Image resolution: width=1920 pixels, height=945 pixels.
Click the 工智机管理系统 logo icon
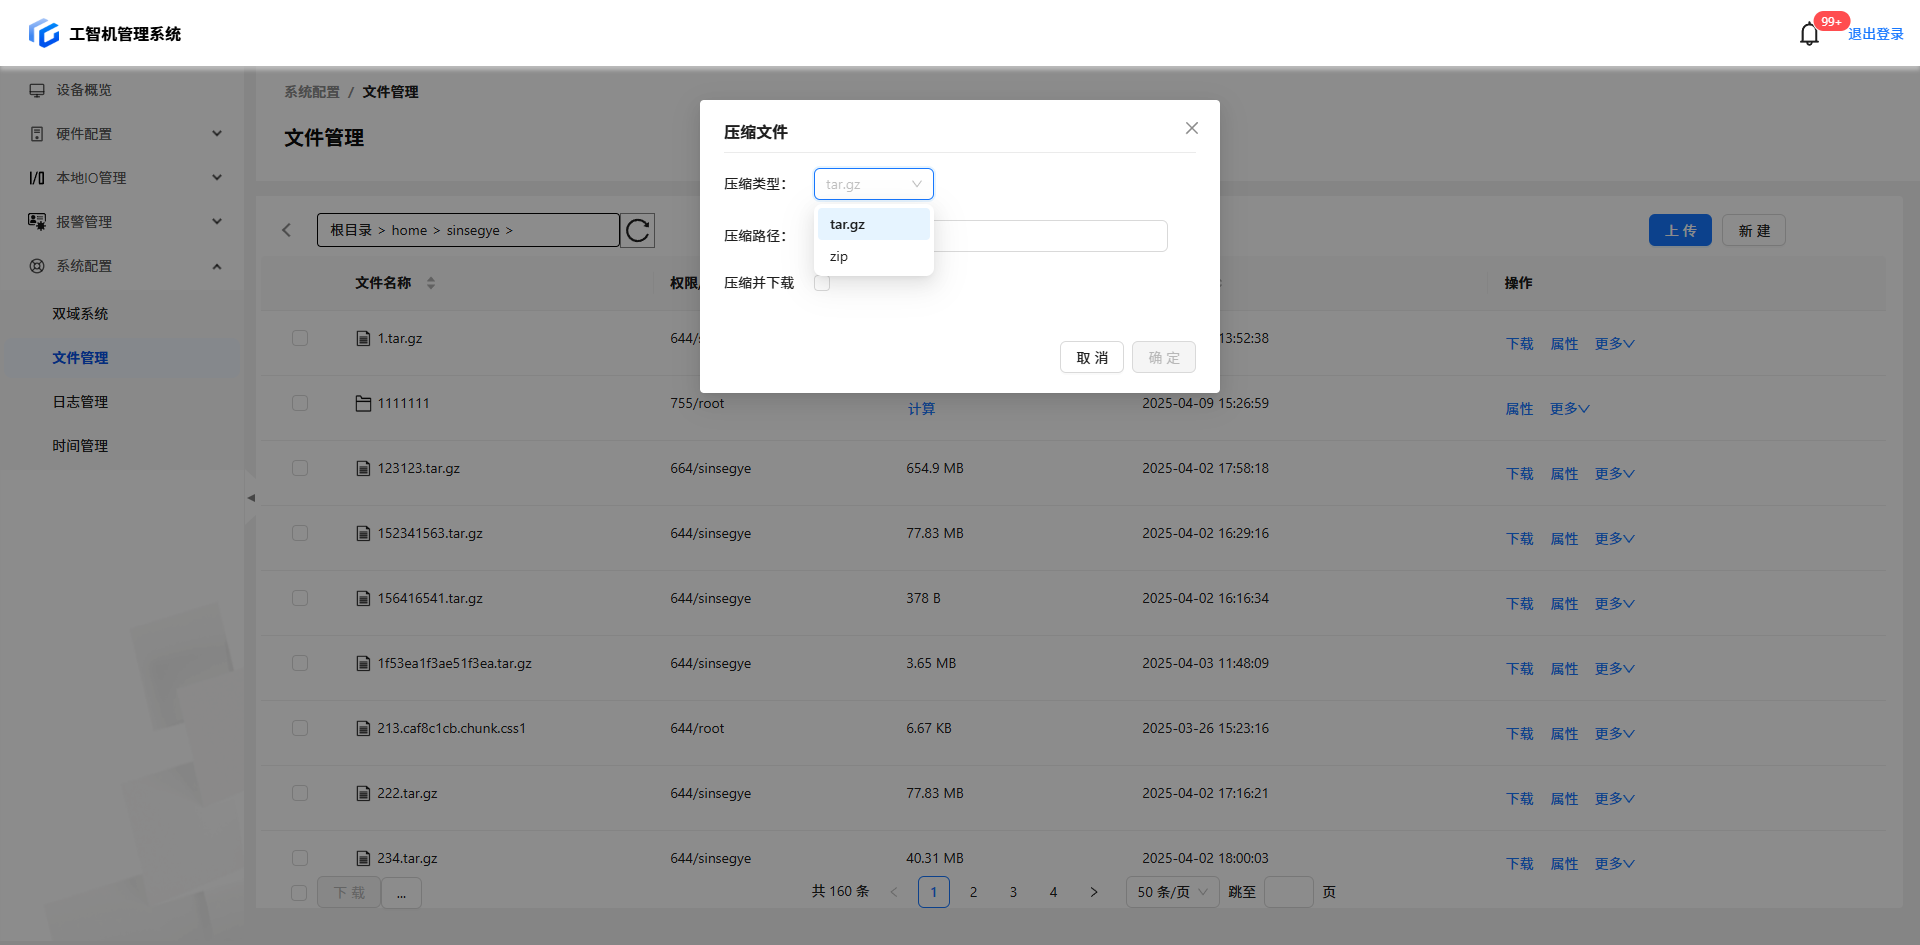click(44, 34)
